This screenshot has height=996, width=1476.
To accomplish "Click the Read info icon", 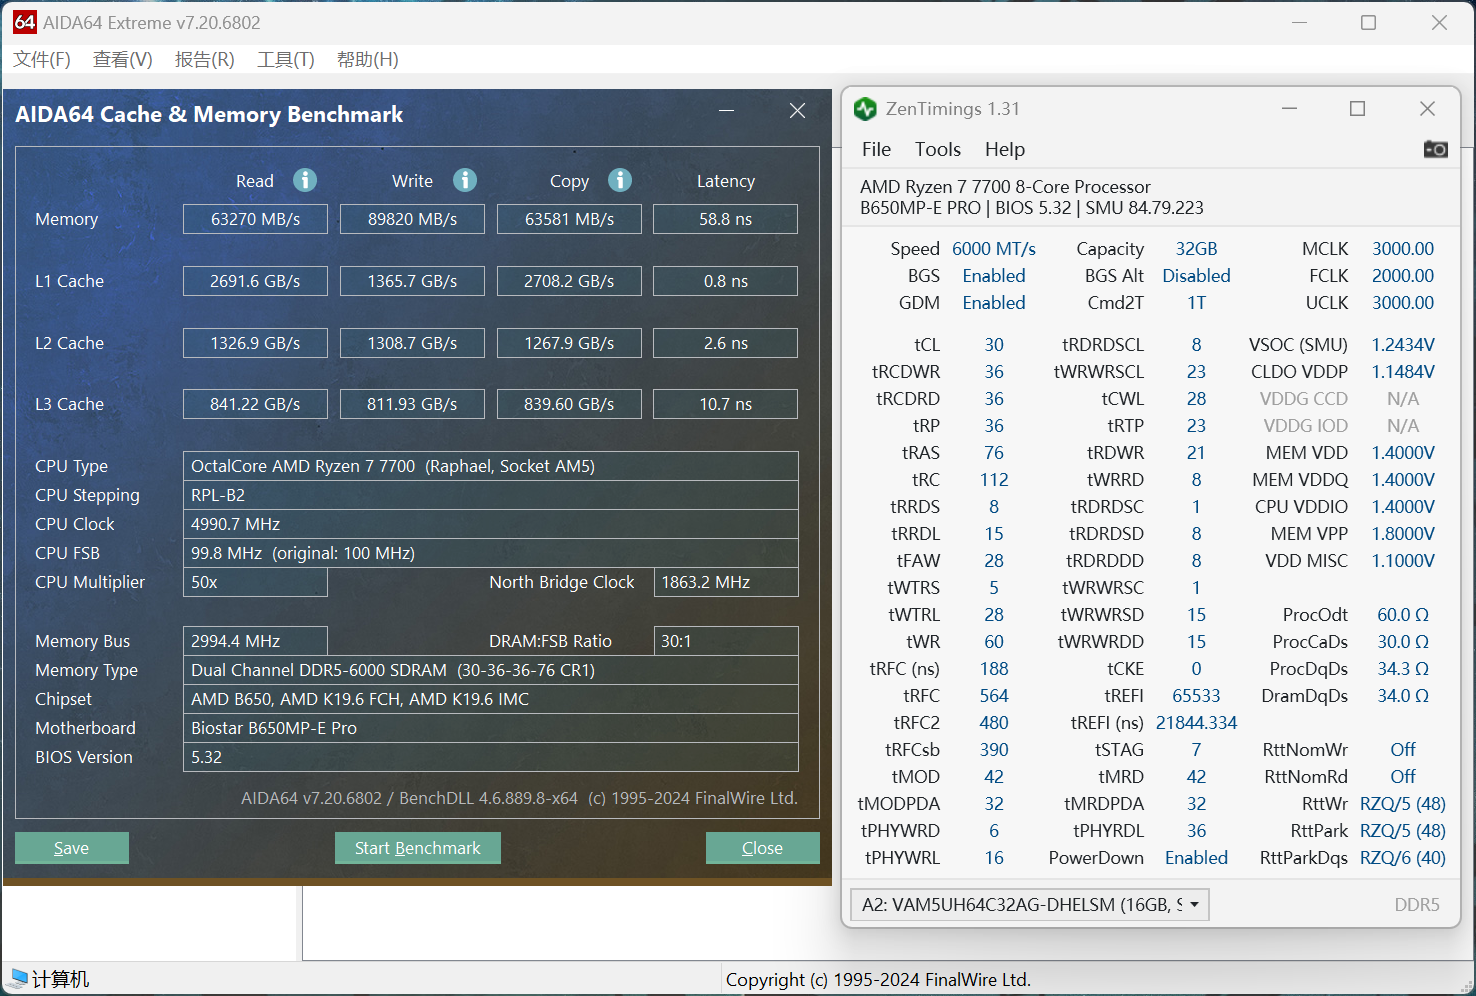I will pos(305,180).
